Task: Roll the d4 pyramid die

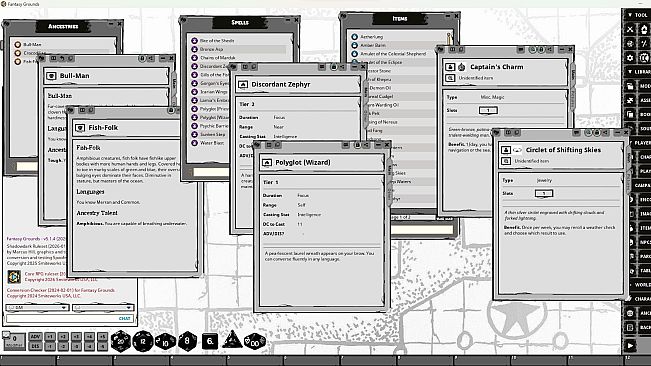Action: 232,340
